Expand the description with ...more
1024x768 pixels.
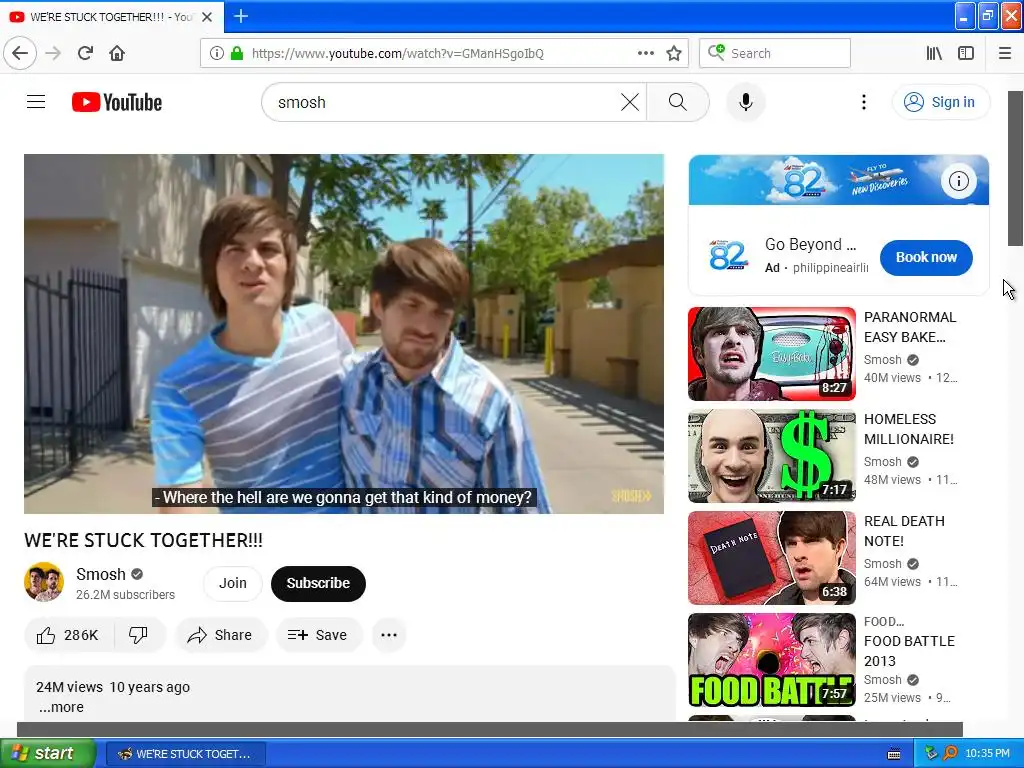[x=61, y=707]
